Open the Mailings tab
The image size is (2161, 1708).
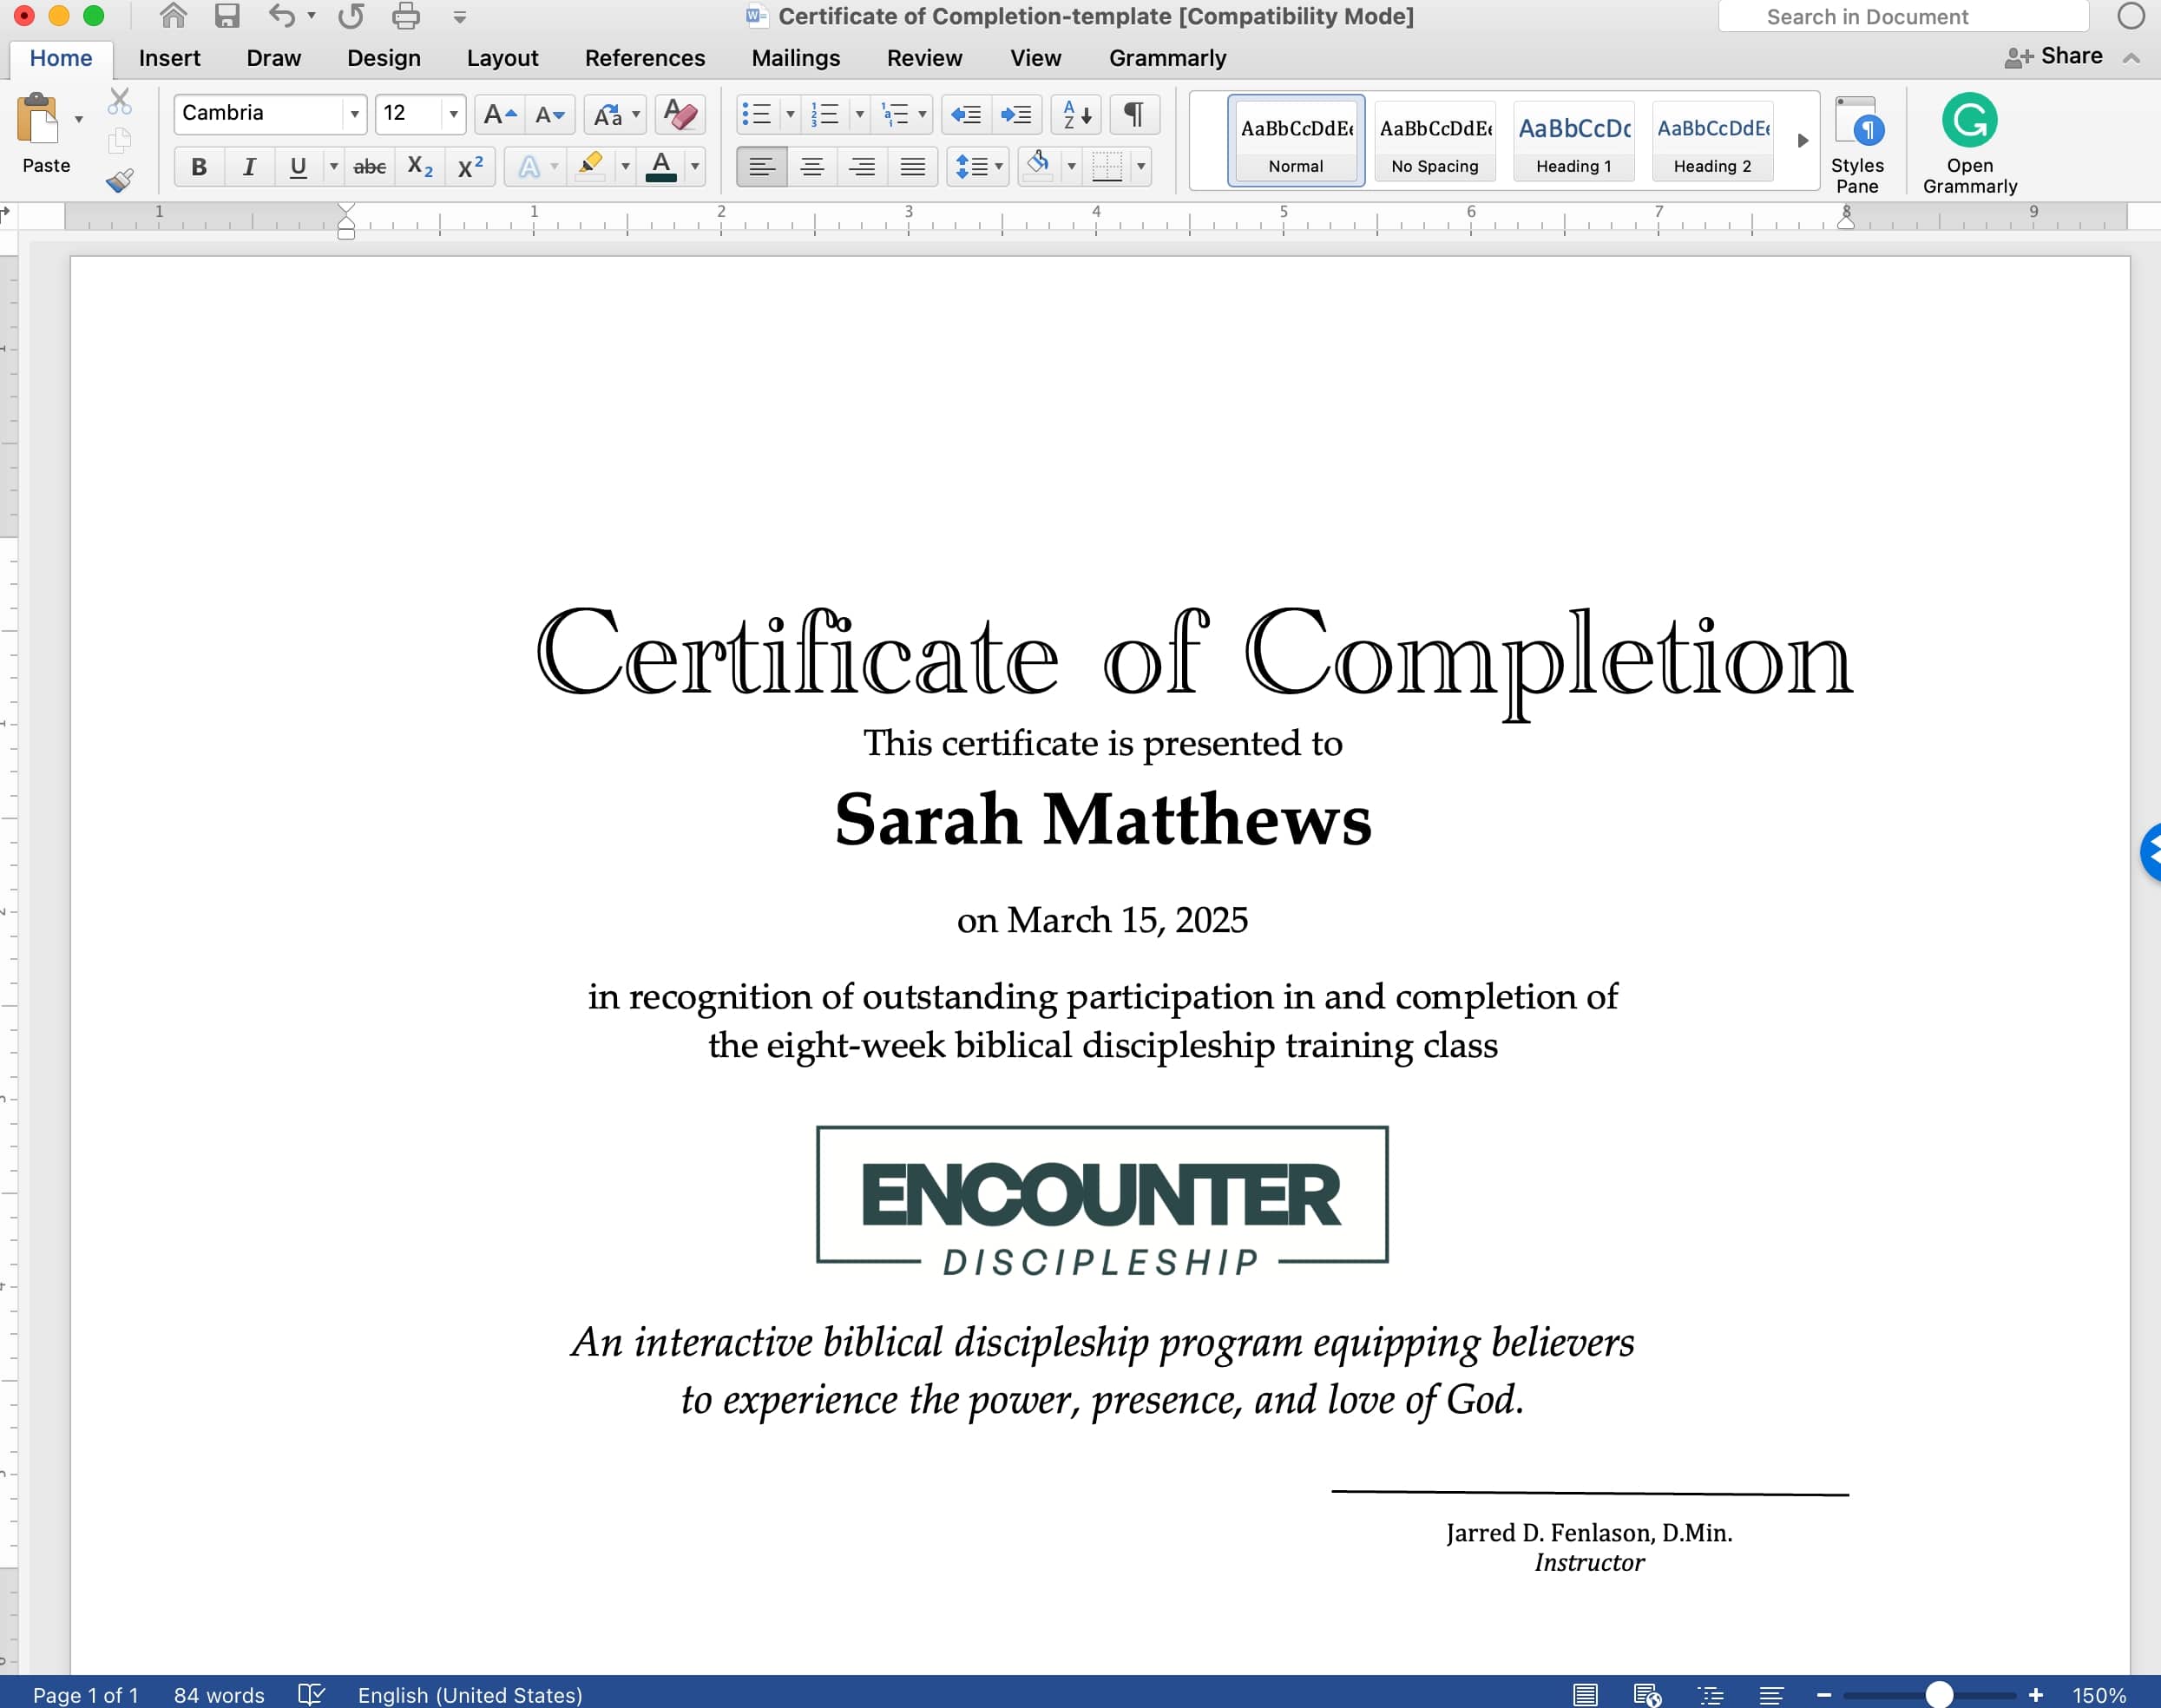pyautogui.click(x=796, y=58)
